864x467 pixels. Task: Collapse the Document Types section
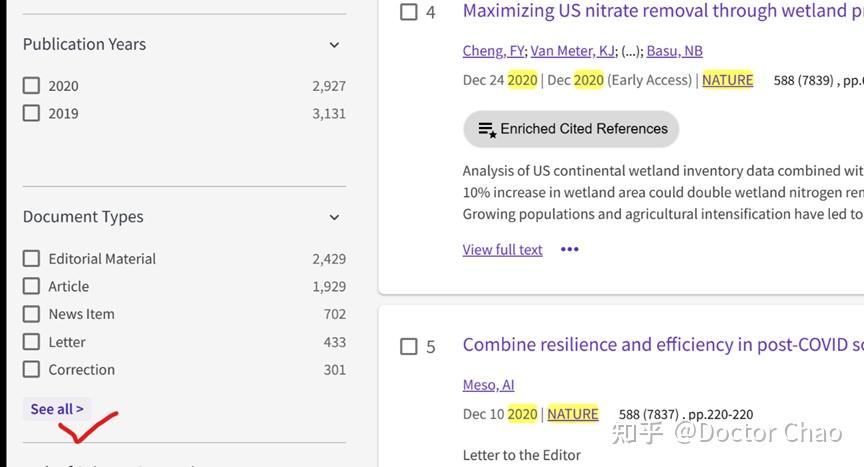(x=334, y=217)
